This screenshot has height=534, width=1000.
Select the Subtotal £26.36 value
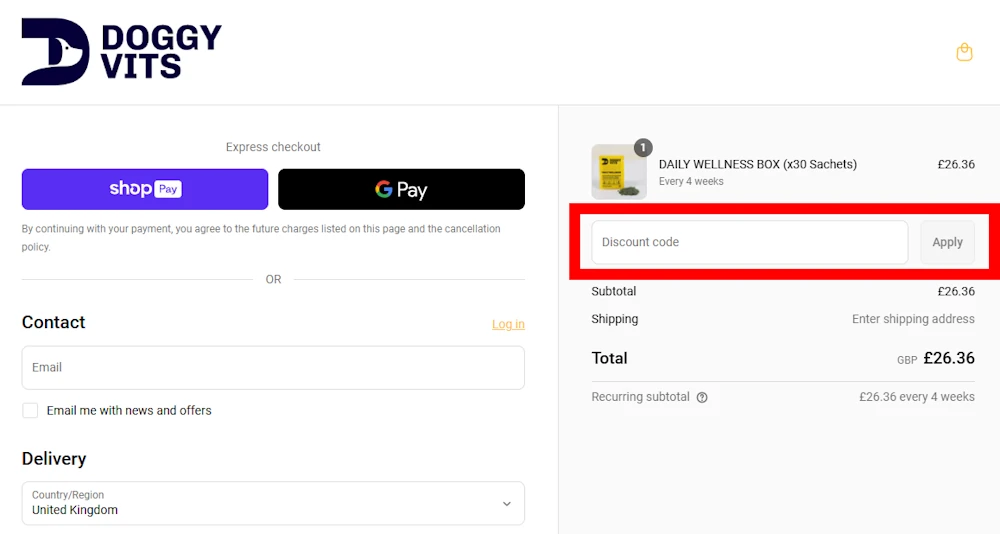point(956,292)
